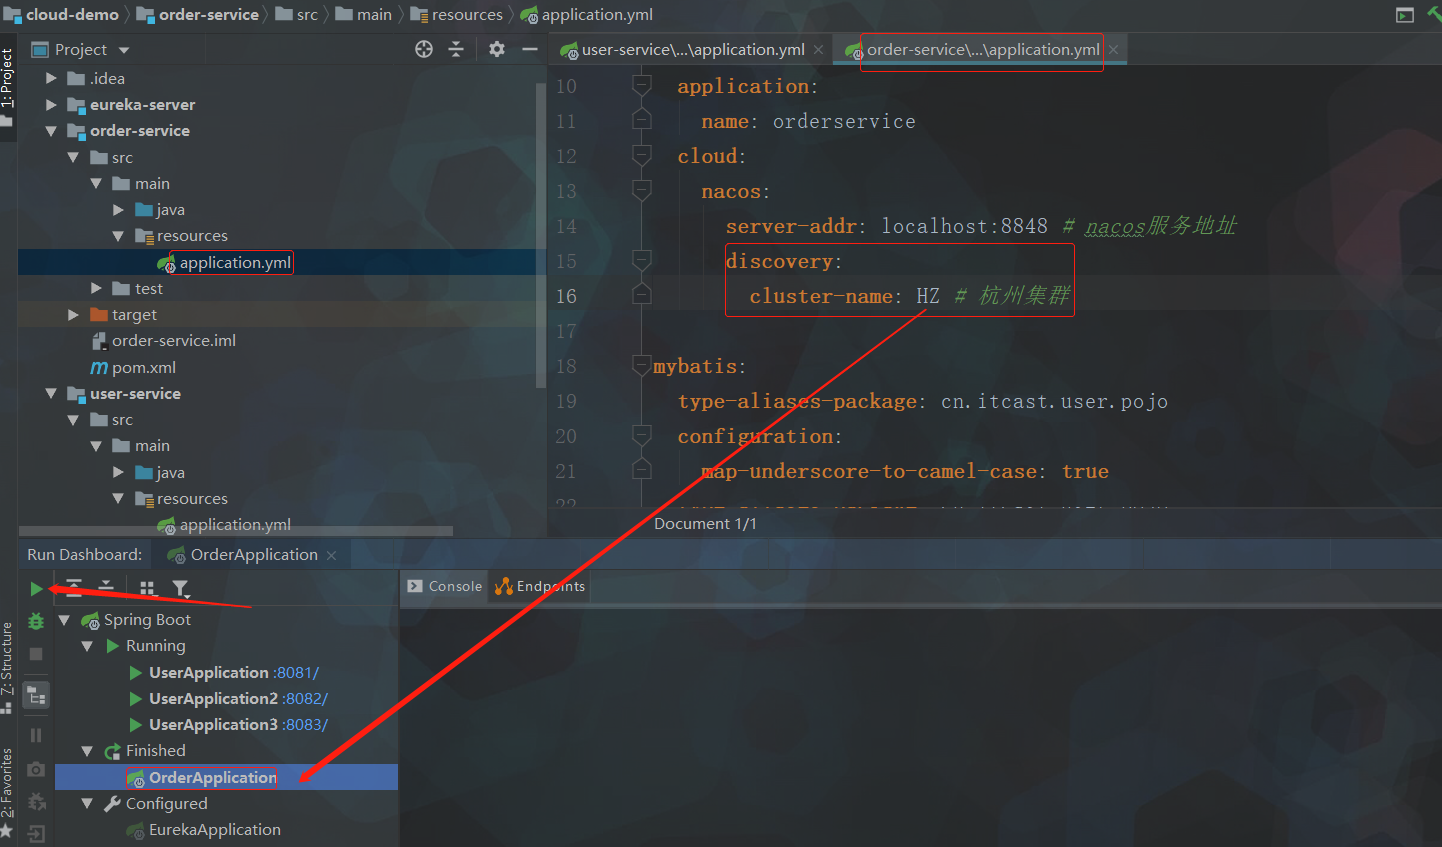Select UserApplication2 in the Running list
Viewport: 1442px width, 847px height.
213,699
